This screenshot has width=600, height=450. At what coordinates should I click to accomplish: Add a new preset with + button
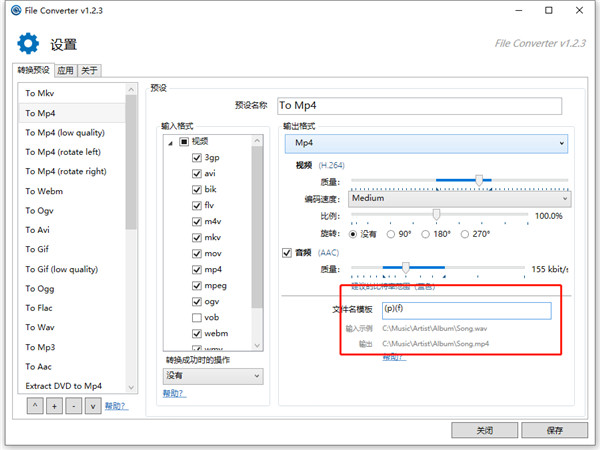54,406
